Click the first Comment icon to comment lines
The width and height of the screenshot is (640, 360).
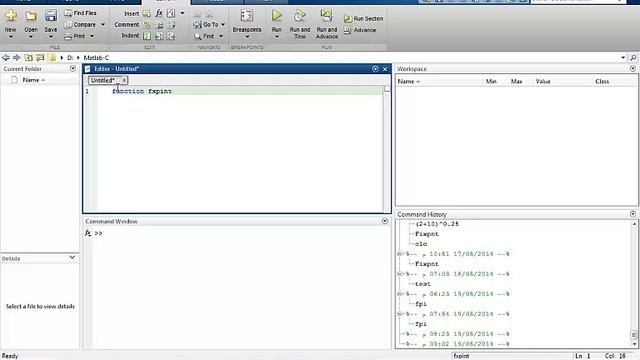[147, 25]
